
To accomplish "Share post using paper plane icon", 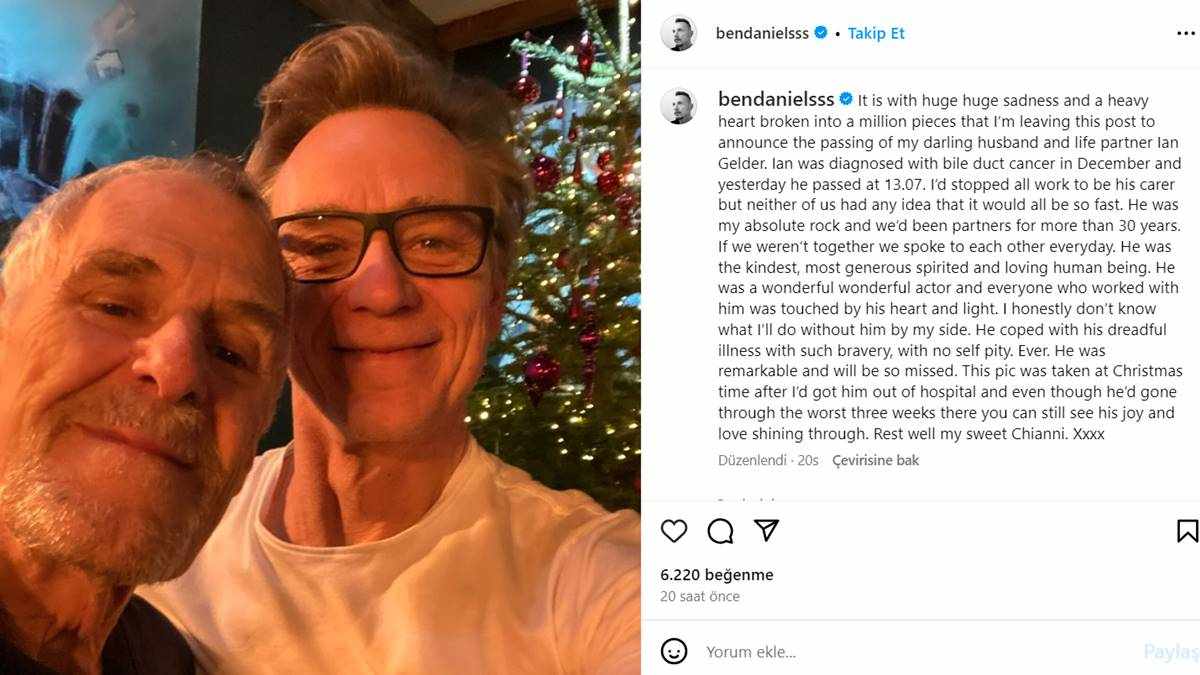I will pos(766,531).
